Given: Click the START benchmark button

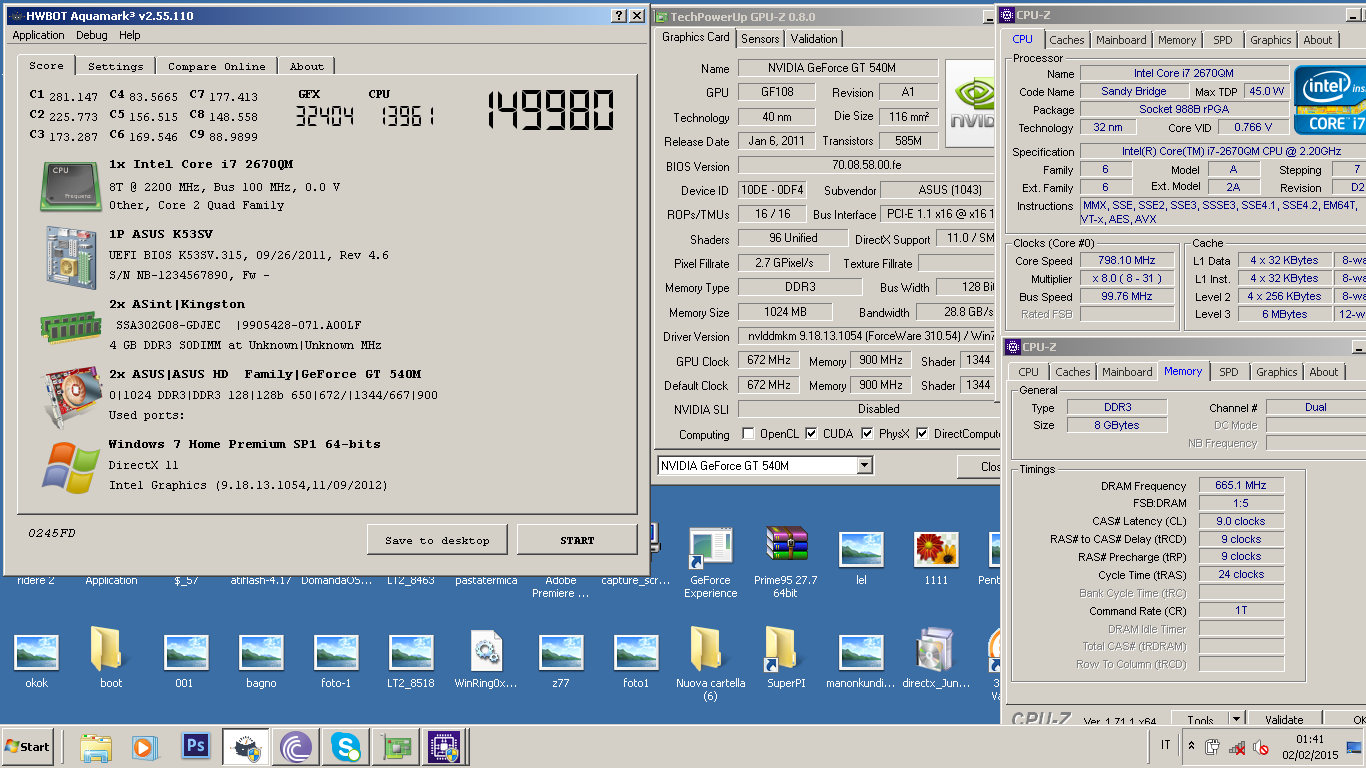Looking at the screenshot, I should click(577, 540).
